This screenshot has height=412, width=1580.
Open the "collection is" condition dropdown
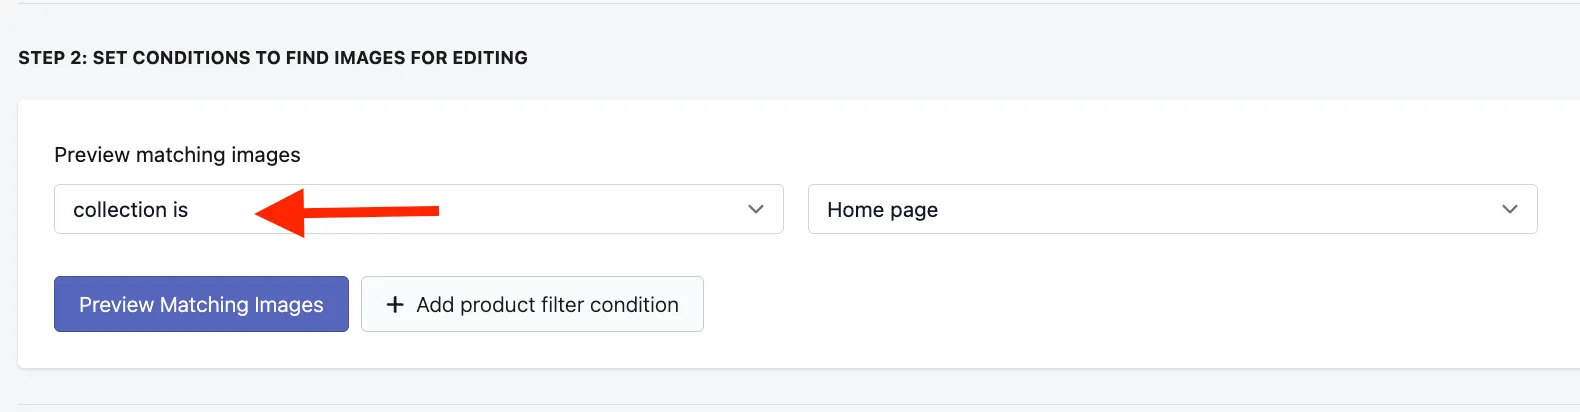[x=419, y=209]
